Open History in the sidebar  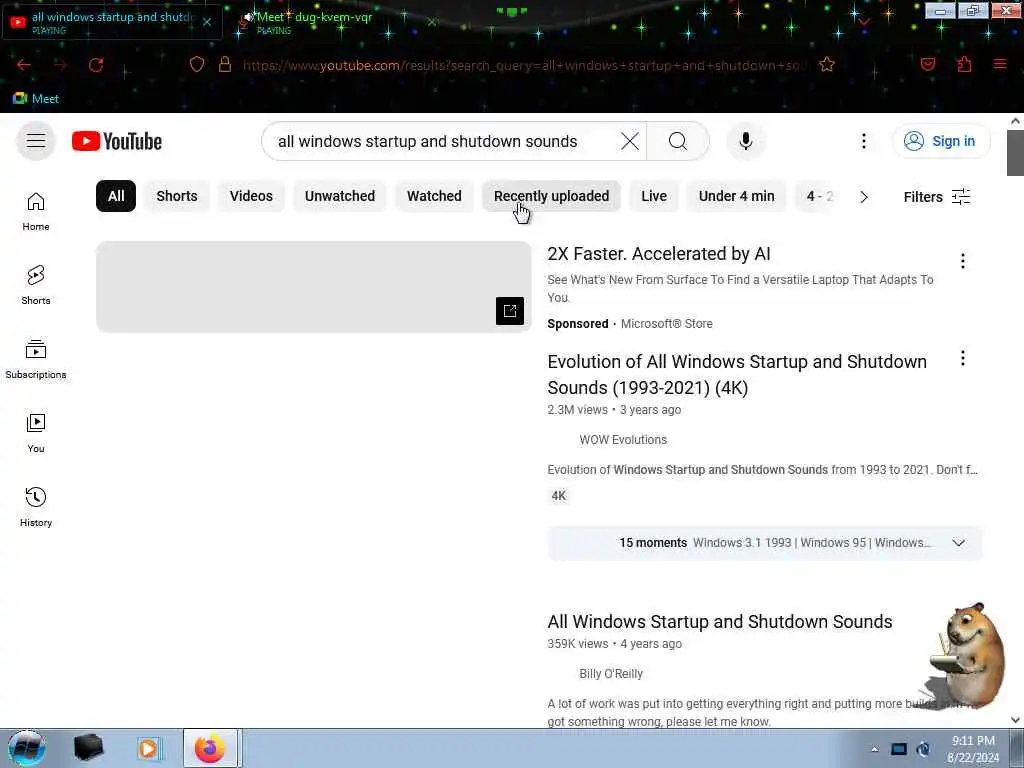coord(36,507)
